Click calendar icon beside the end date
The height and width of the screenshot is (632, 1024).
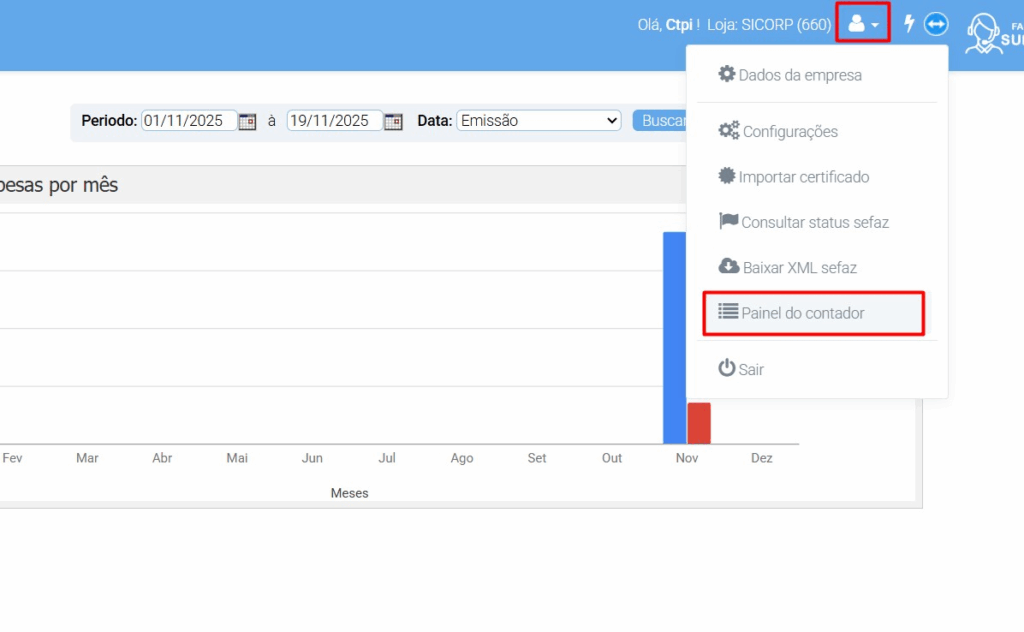click(x=393, y=121)
